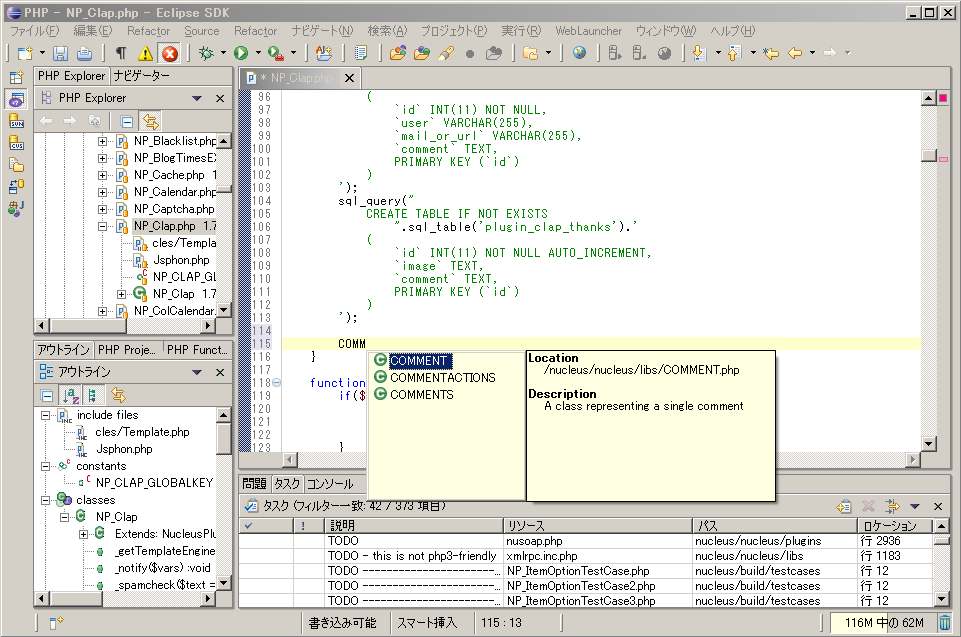The height and width of the screenshot is (637, 961).
Task: Toggle Link with Editor in PHP Explorer
Action: tap(150, 121)
